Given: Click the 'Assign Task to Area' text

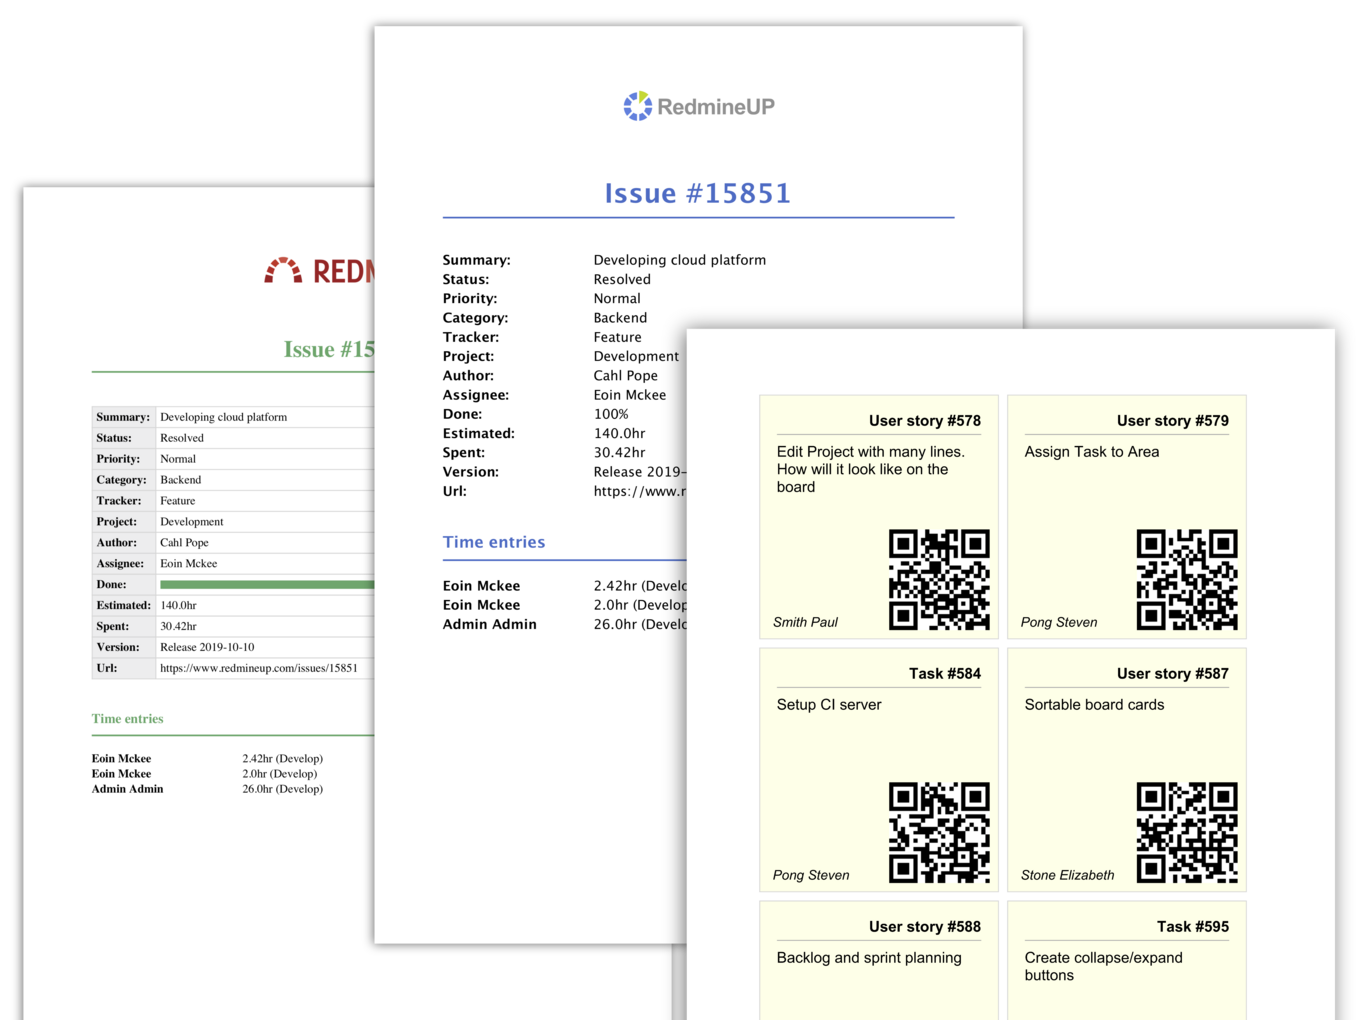Looking at the screenshot, I should point(1091,452).
